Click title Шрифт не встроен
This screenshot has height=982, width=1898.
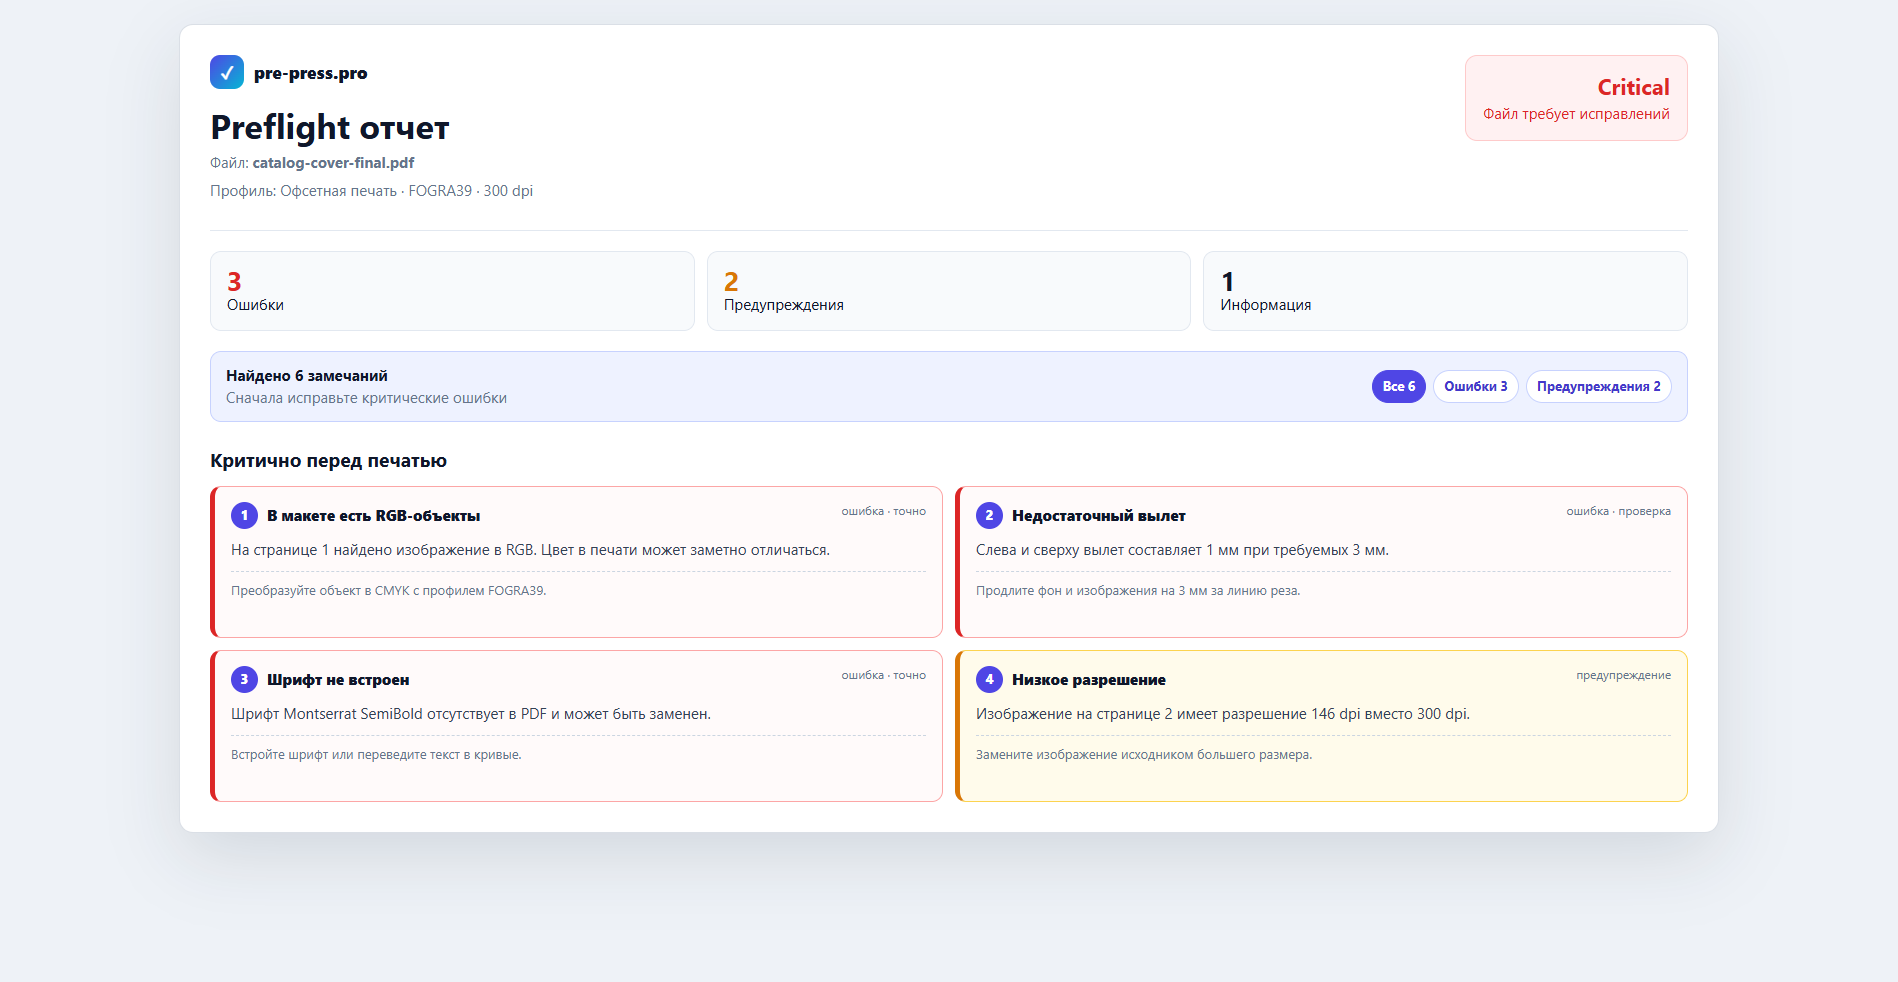click(338, 680)
